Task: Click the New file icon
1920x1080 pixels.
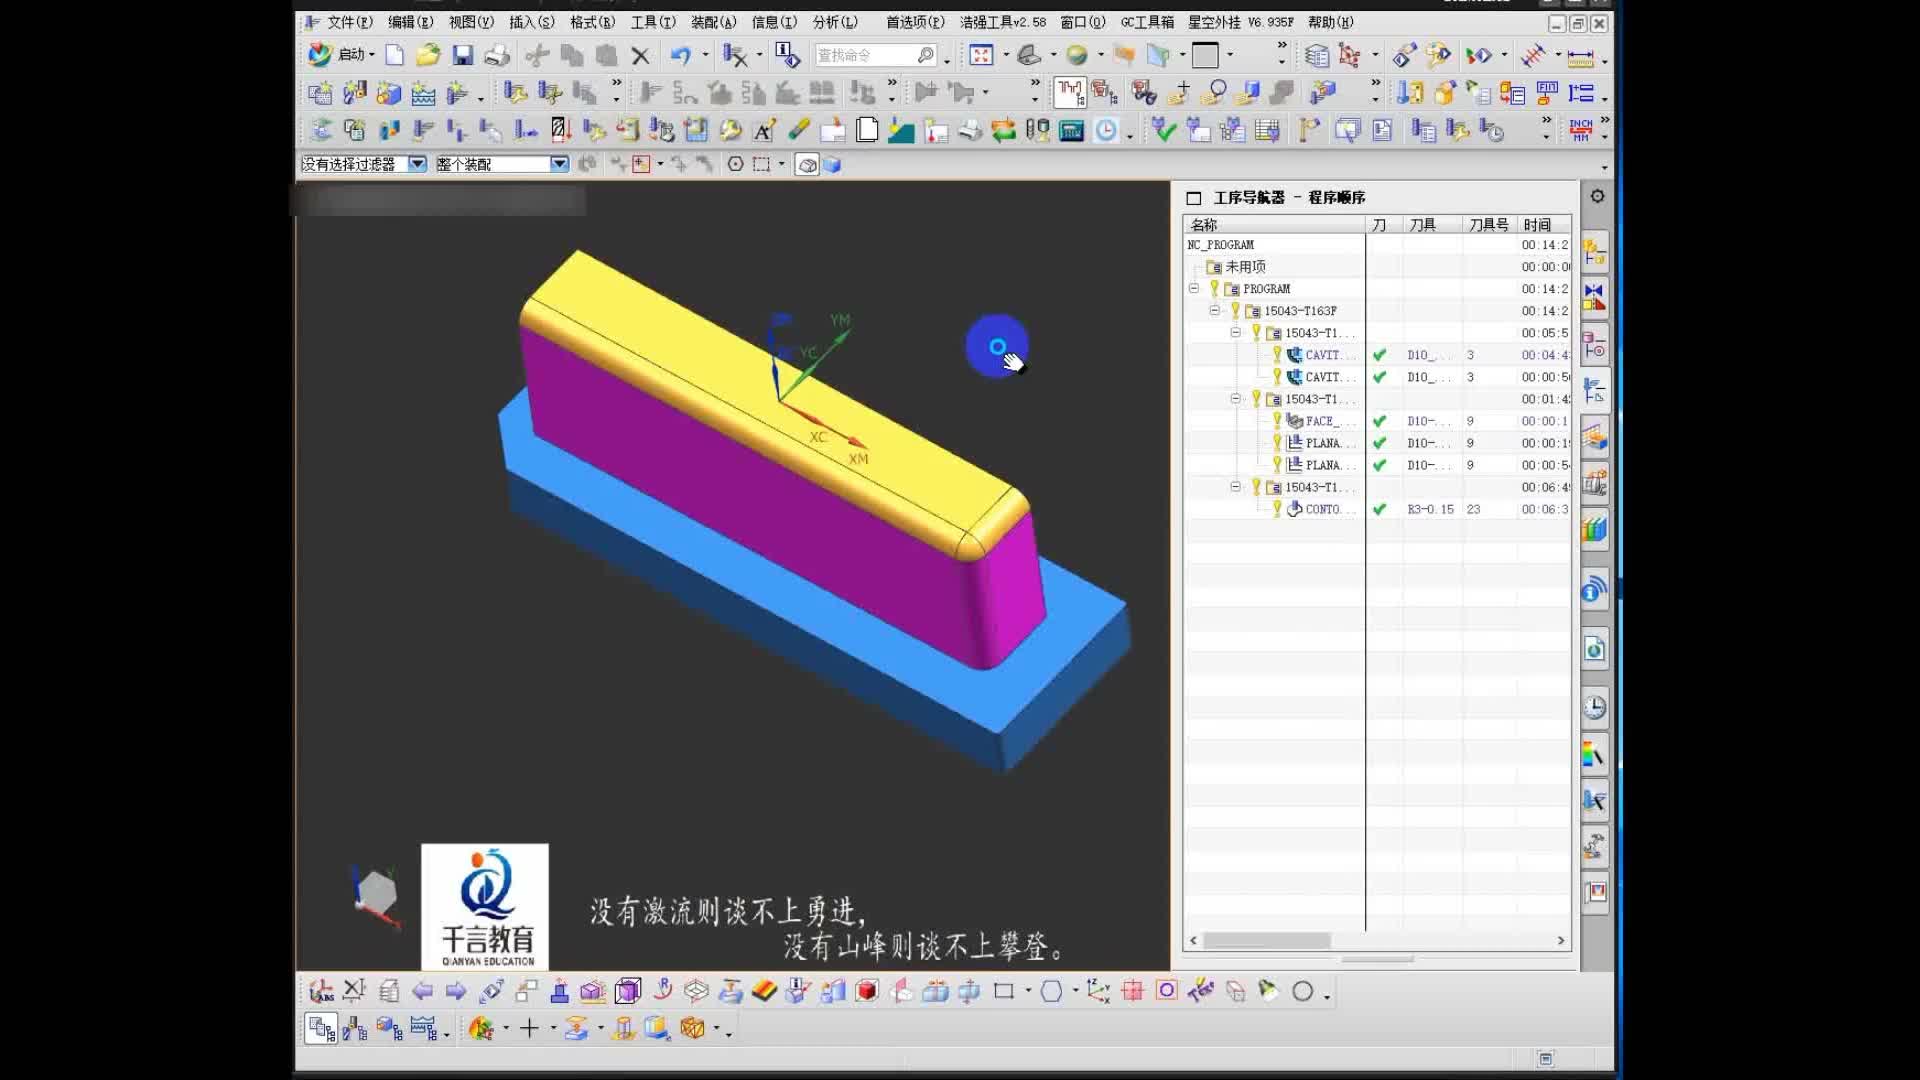Action: tap(395, 55)
